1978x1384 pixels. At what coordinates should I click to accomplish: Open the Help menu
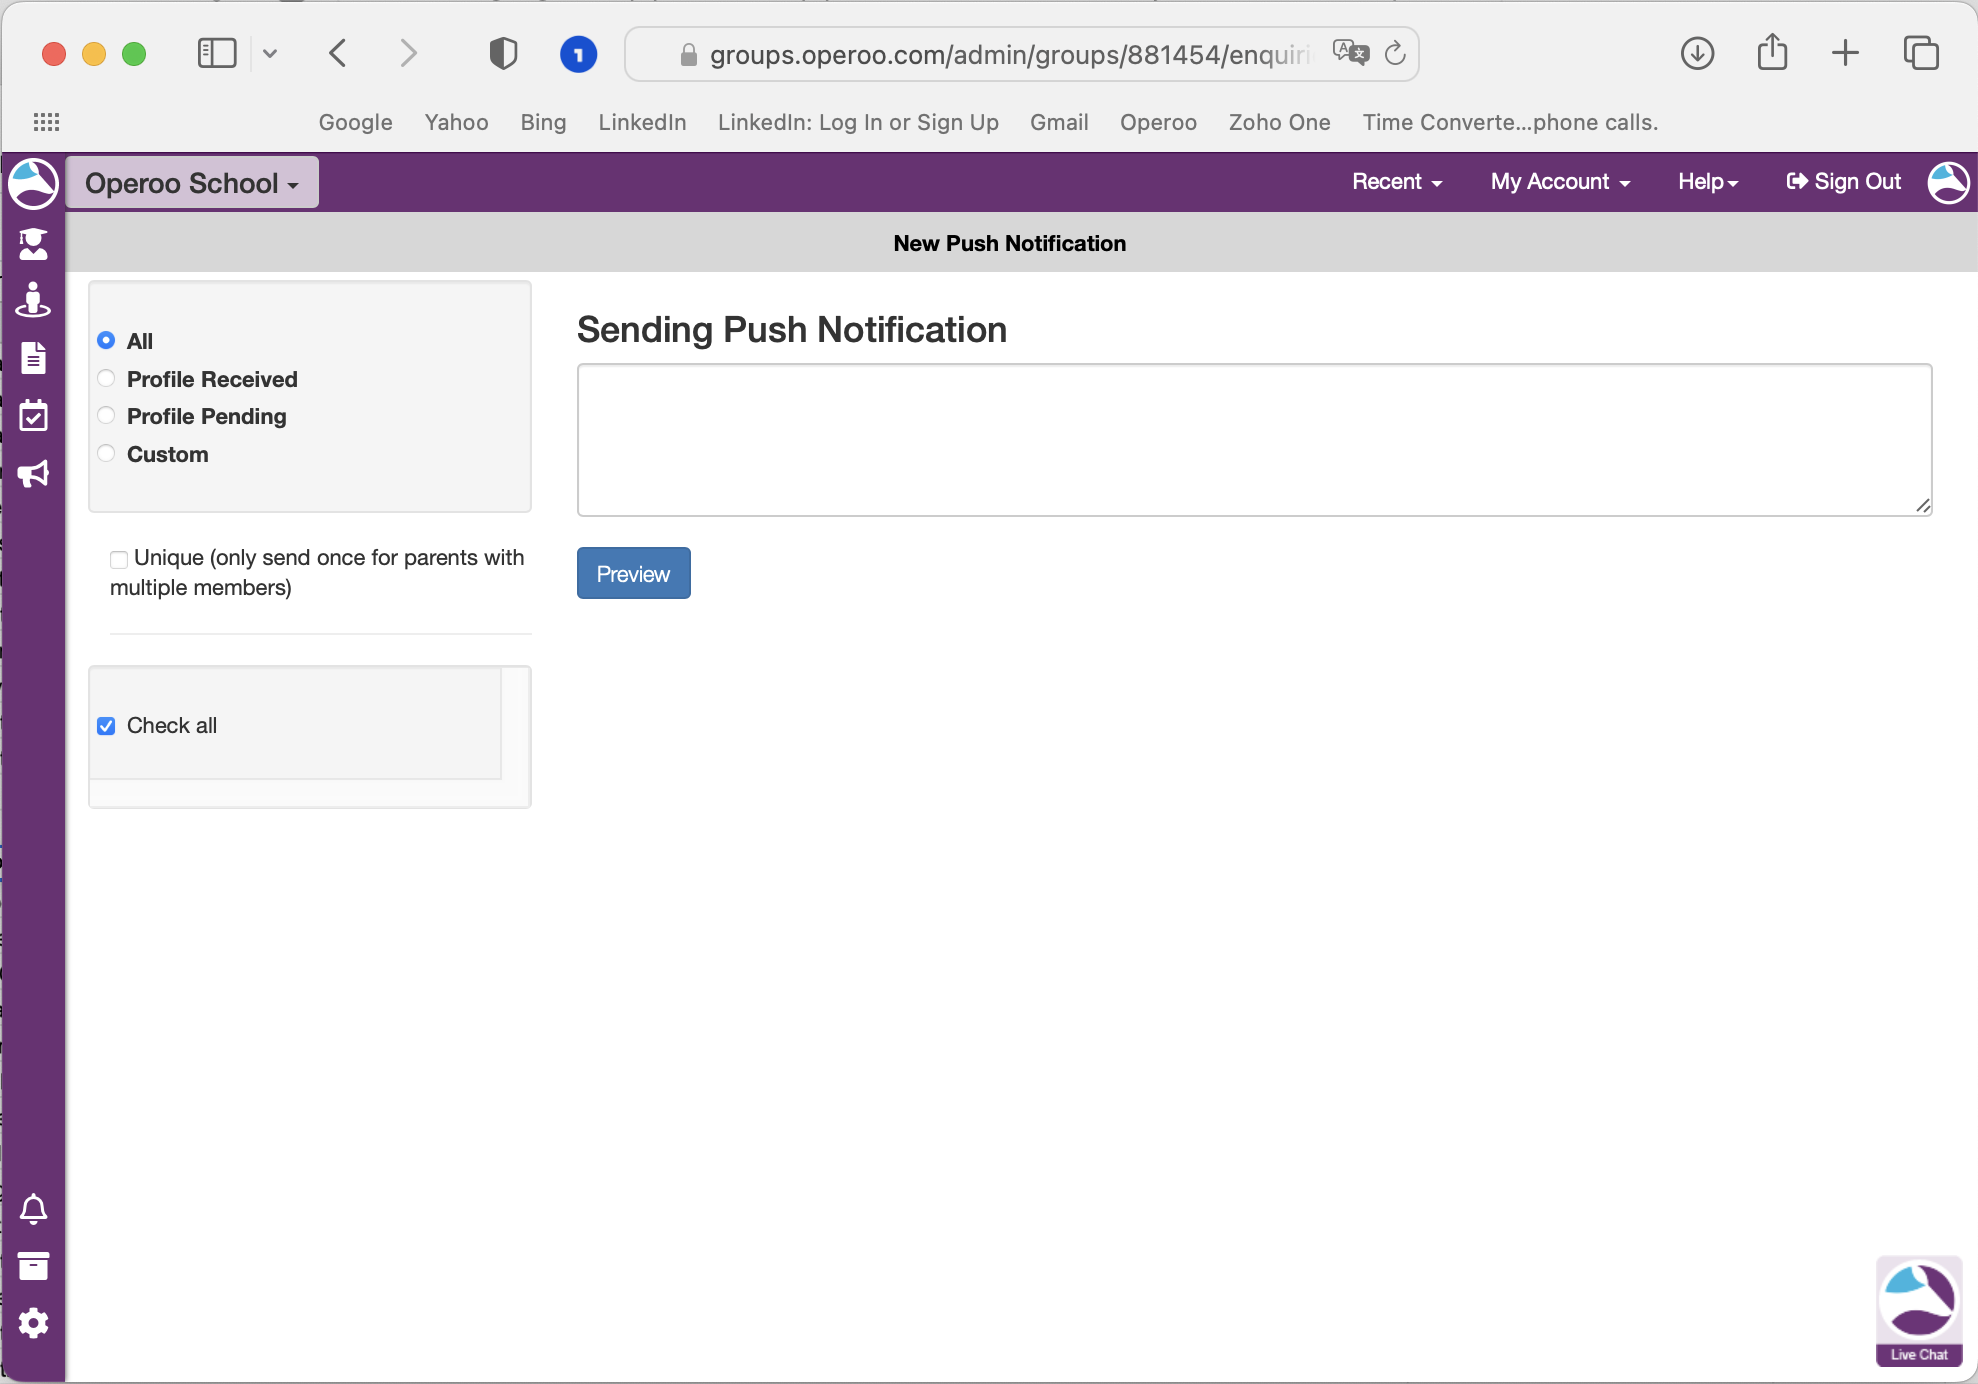tap(1707, 182)
